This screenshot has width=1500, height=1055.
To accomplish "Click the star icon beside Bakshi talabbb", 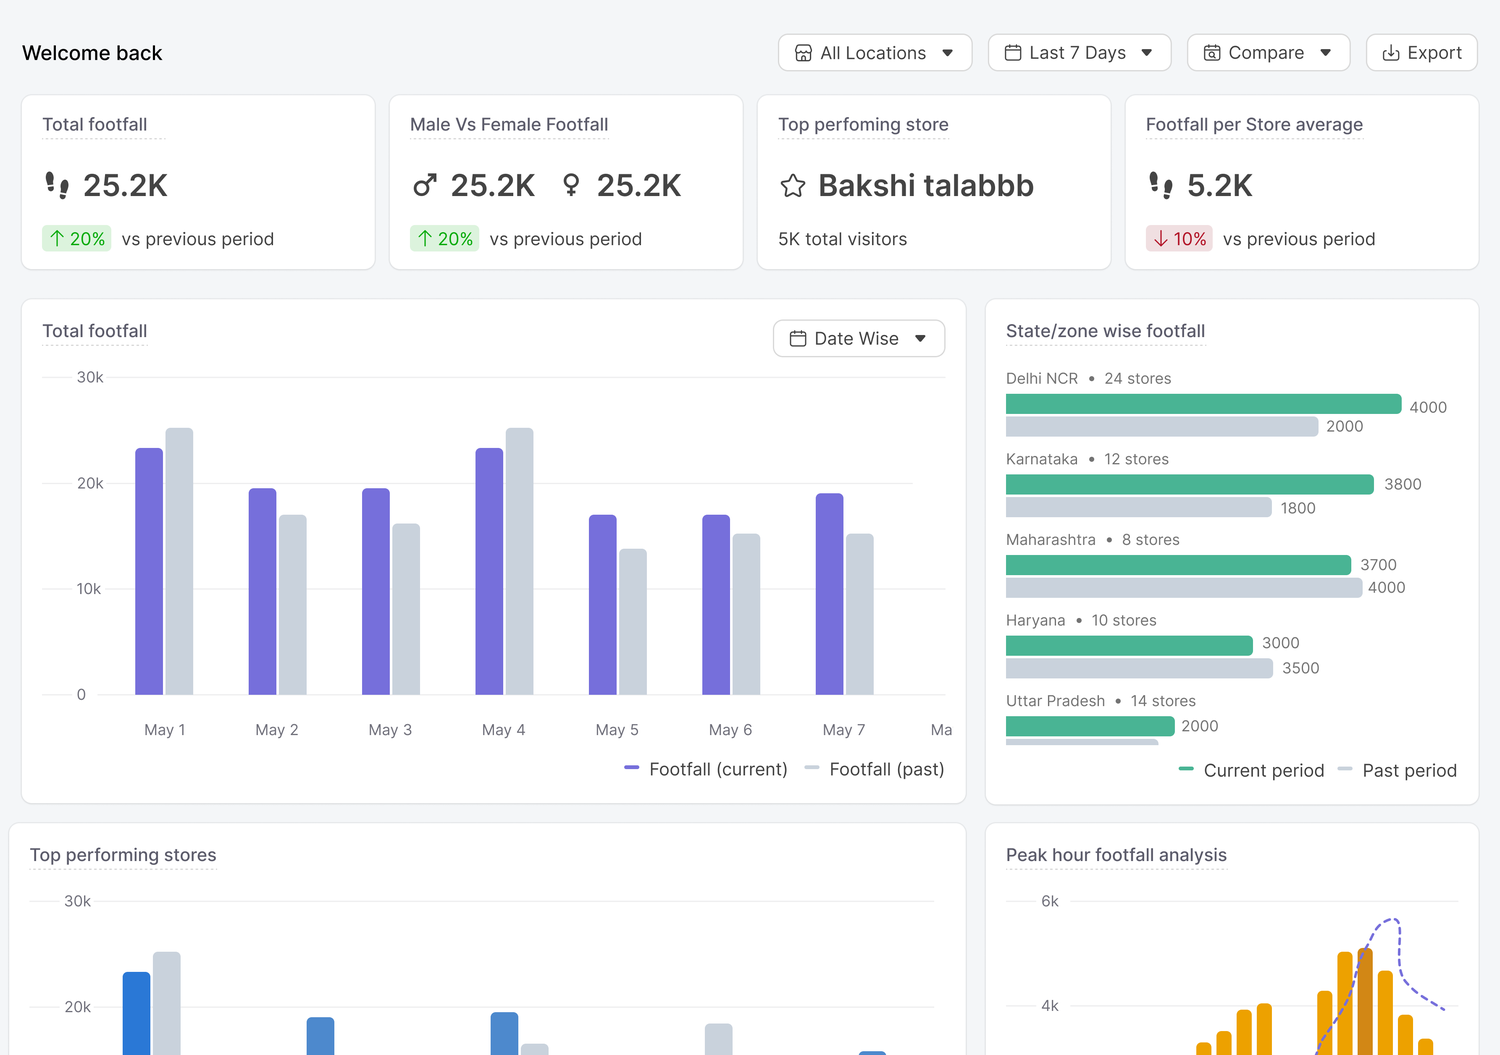I will (793, 186).
